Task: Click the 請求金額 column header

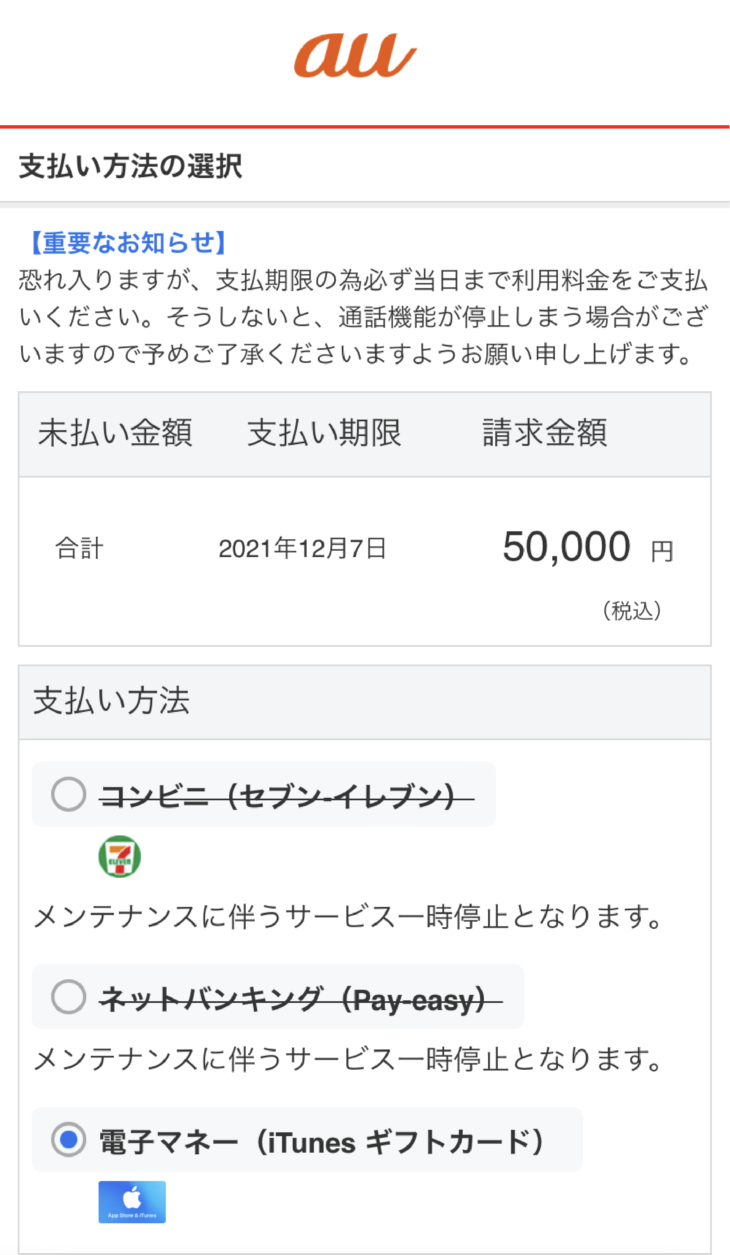Action: click(x=545, y=433)
